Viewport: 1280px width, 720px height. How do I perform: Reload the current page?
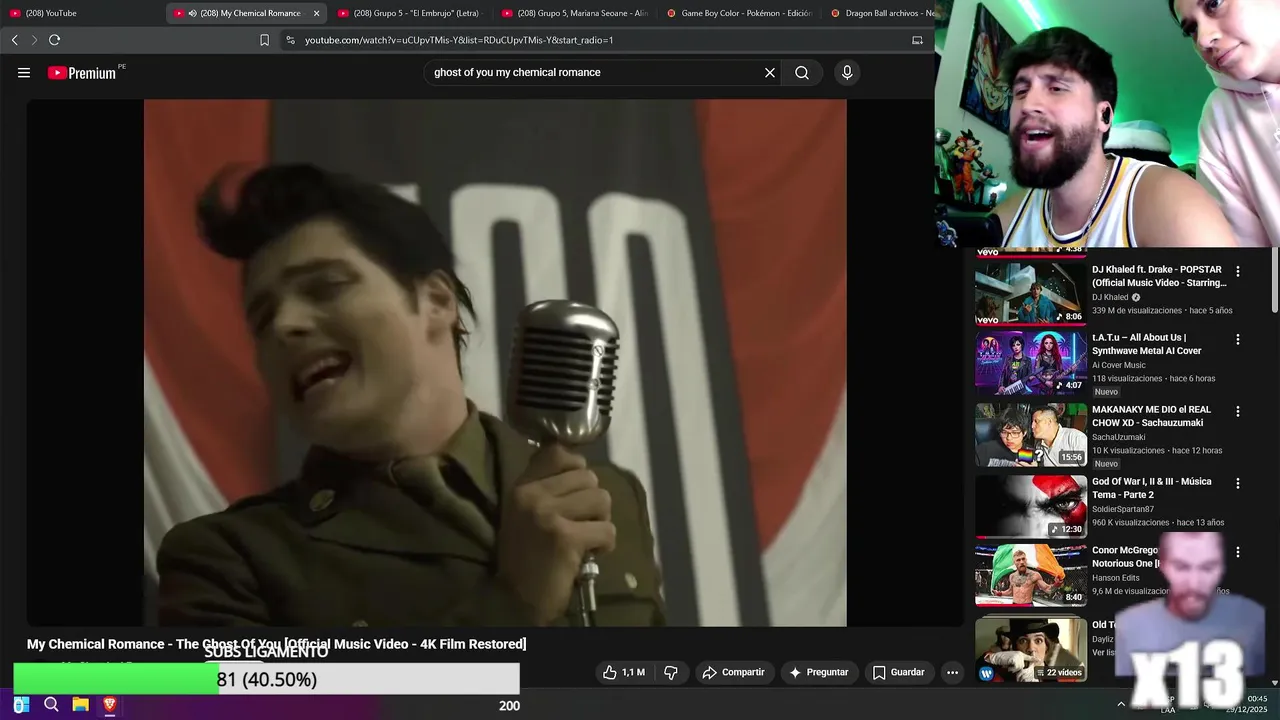coord(54,40)
